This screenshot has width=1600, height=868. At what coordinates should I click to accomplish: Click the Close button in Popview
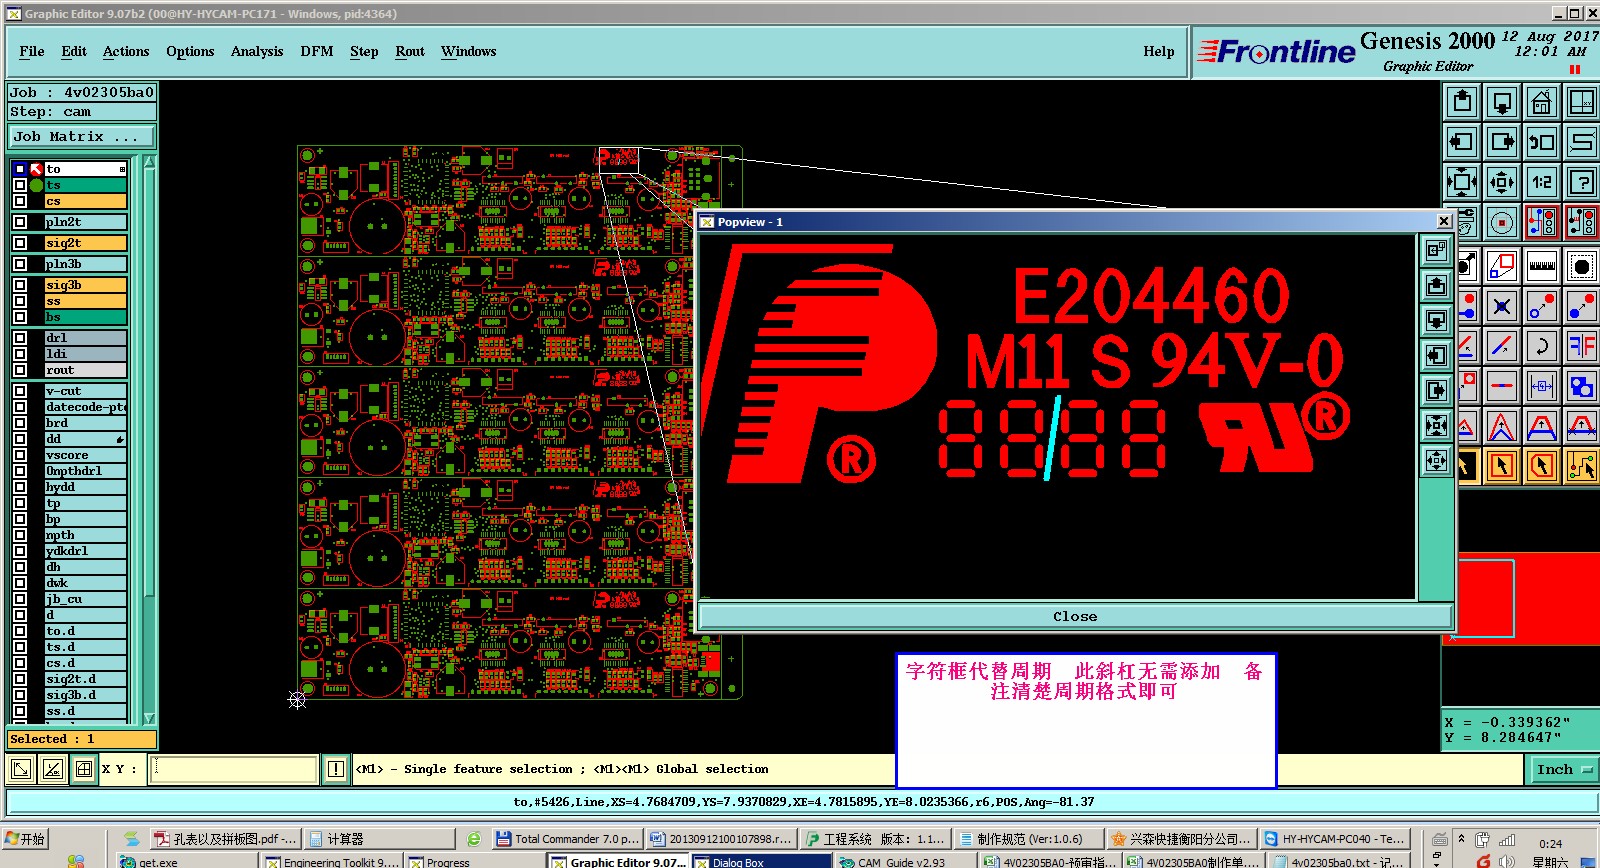point(1075,617)
